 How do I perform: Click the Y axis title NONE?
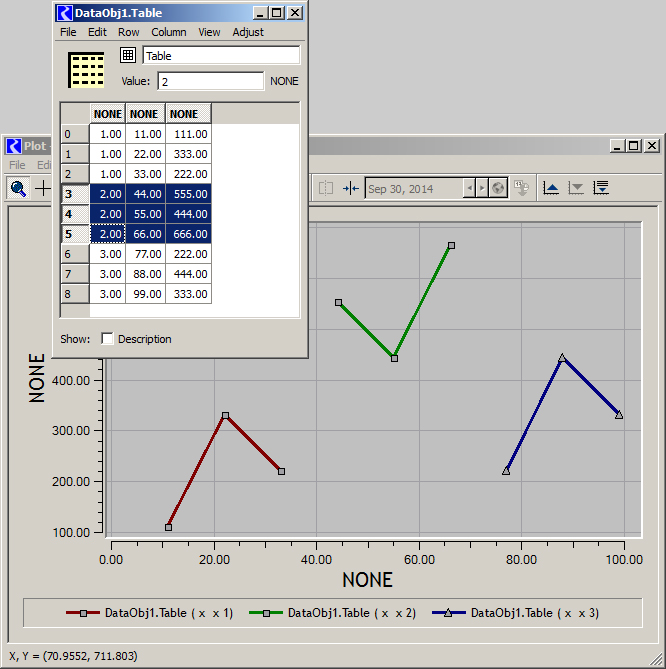click(37, 378)
